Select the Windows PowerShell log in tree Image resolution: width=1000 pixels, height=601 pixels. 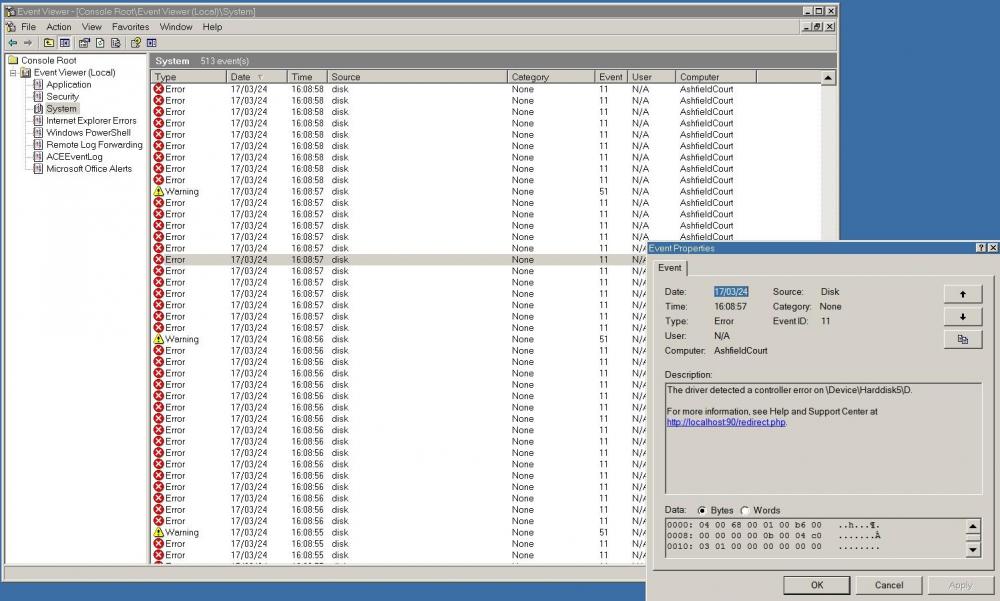(88, 133)
